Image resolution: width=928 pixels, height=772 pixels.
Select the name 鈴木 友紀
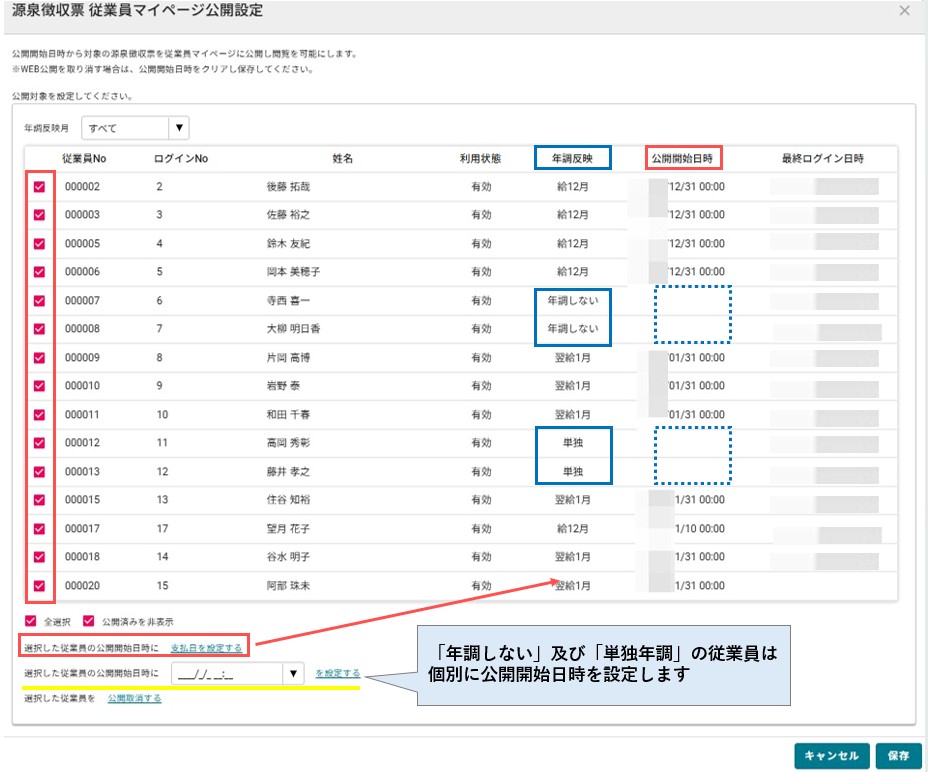288,243
